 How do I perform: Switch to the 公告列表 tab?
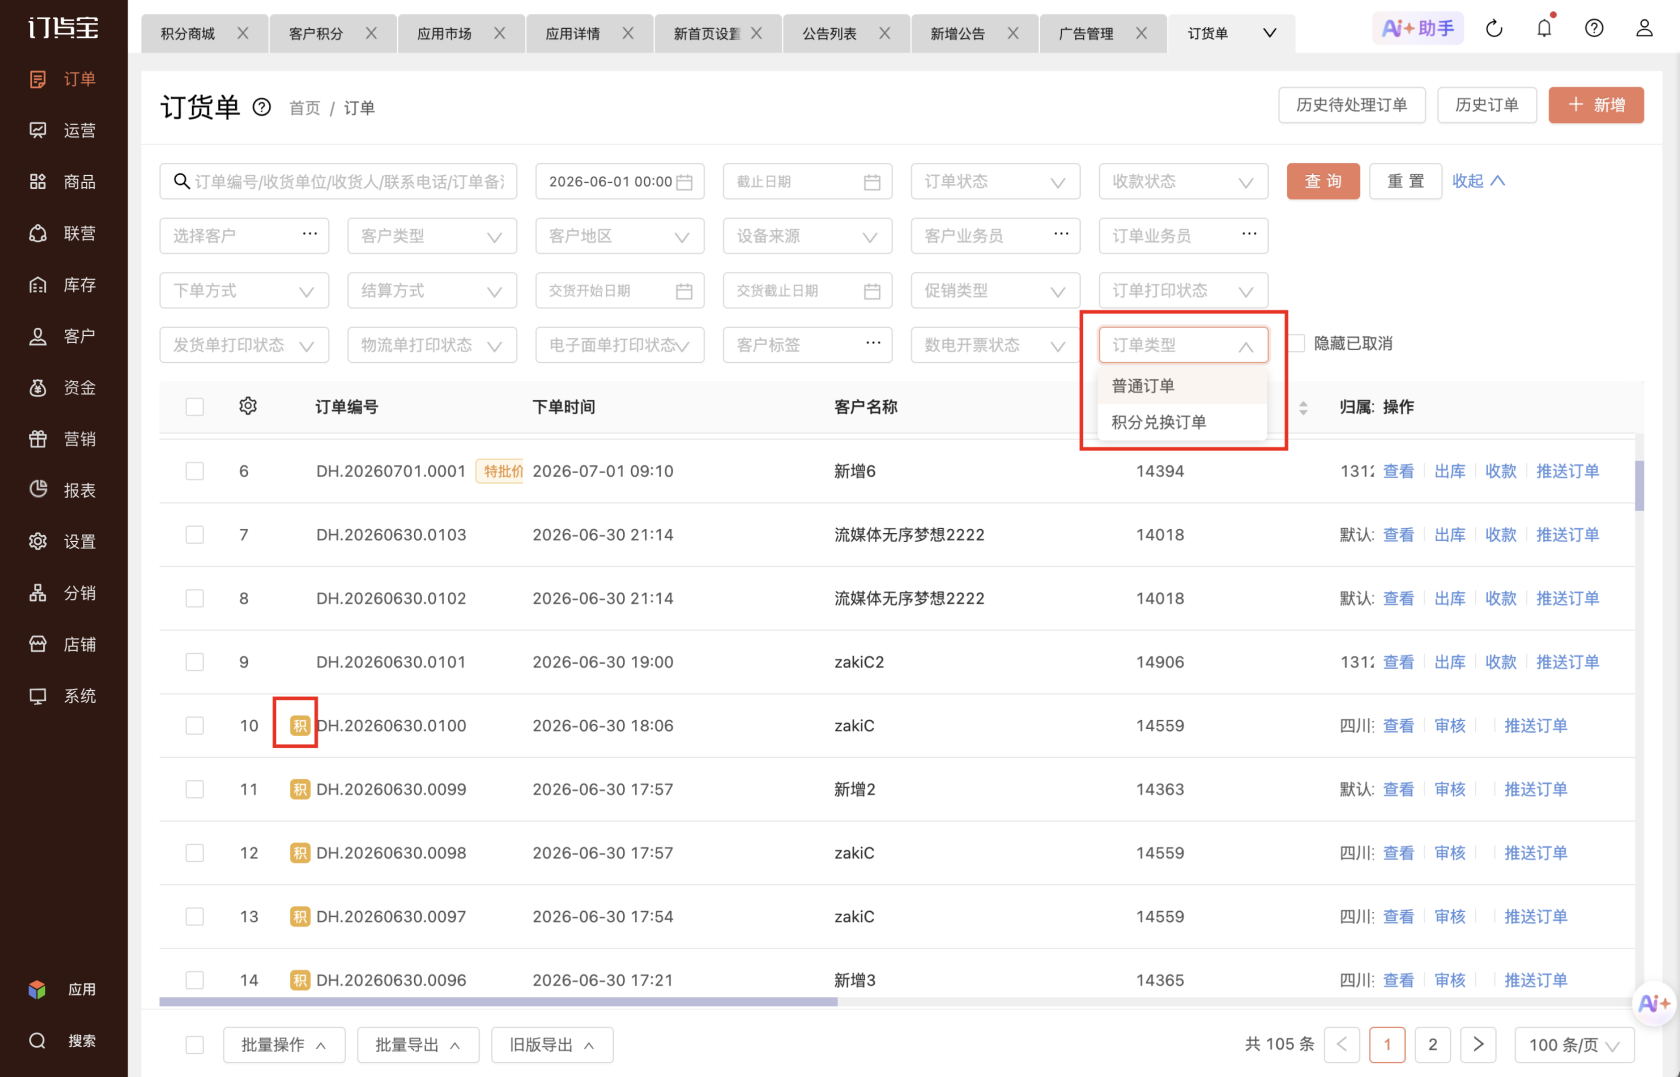click(x=829, y=33)
